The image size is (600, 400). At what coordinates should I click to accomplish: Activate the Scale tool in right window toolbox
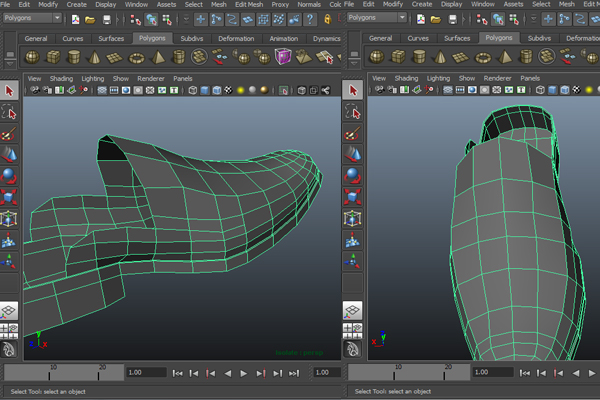point(352,197)
